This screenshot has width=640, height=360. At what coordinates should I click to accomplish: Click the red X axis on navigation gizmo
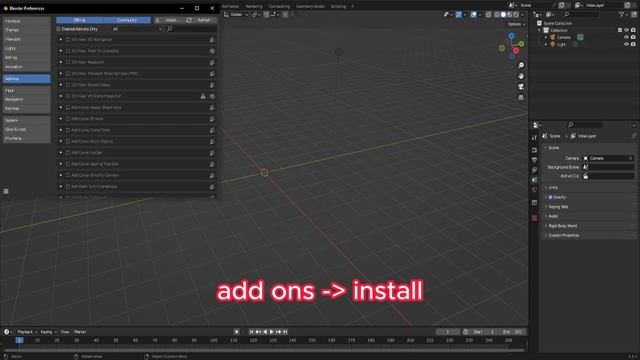tap(516, 51)
